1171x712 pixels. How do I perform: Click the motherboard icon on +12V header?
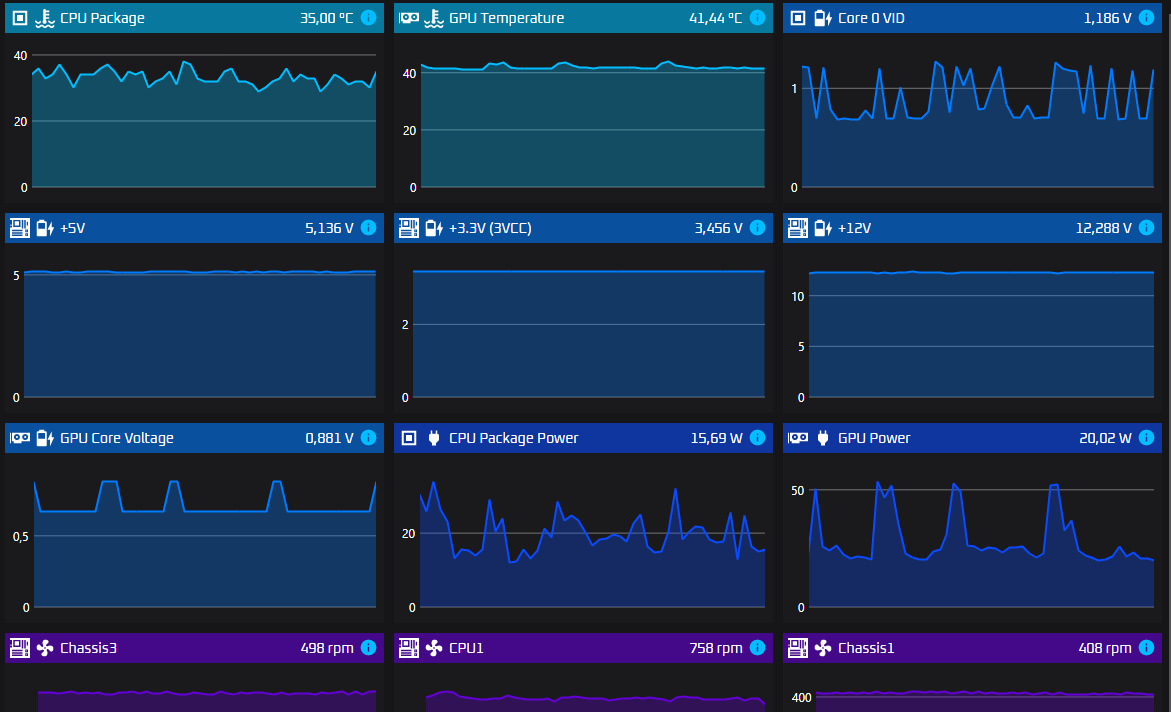[x=798, y=228]
